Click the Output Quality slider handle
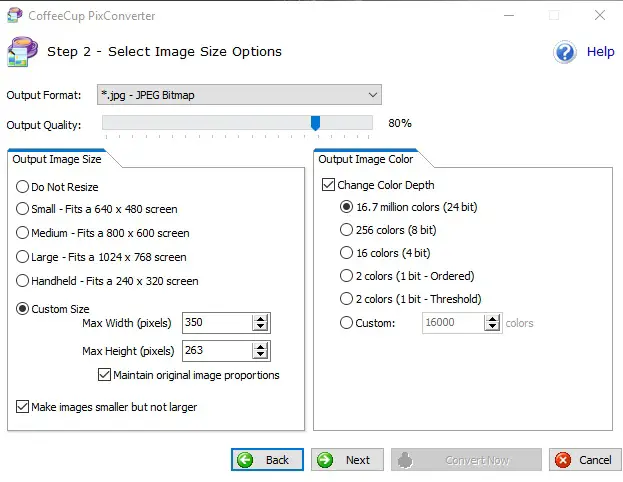Screen dimensions: 623x482 pos(315,123)
